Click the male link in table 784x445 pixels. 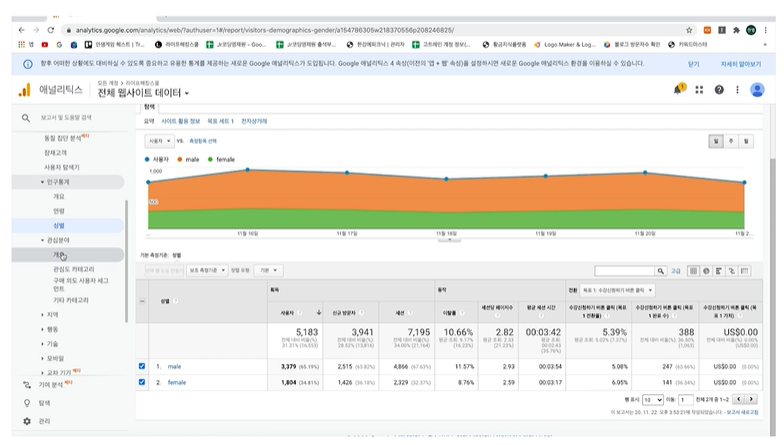174,366
